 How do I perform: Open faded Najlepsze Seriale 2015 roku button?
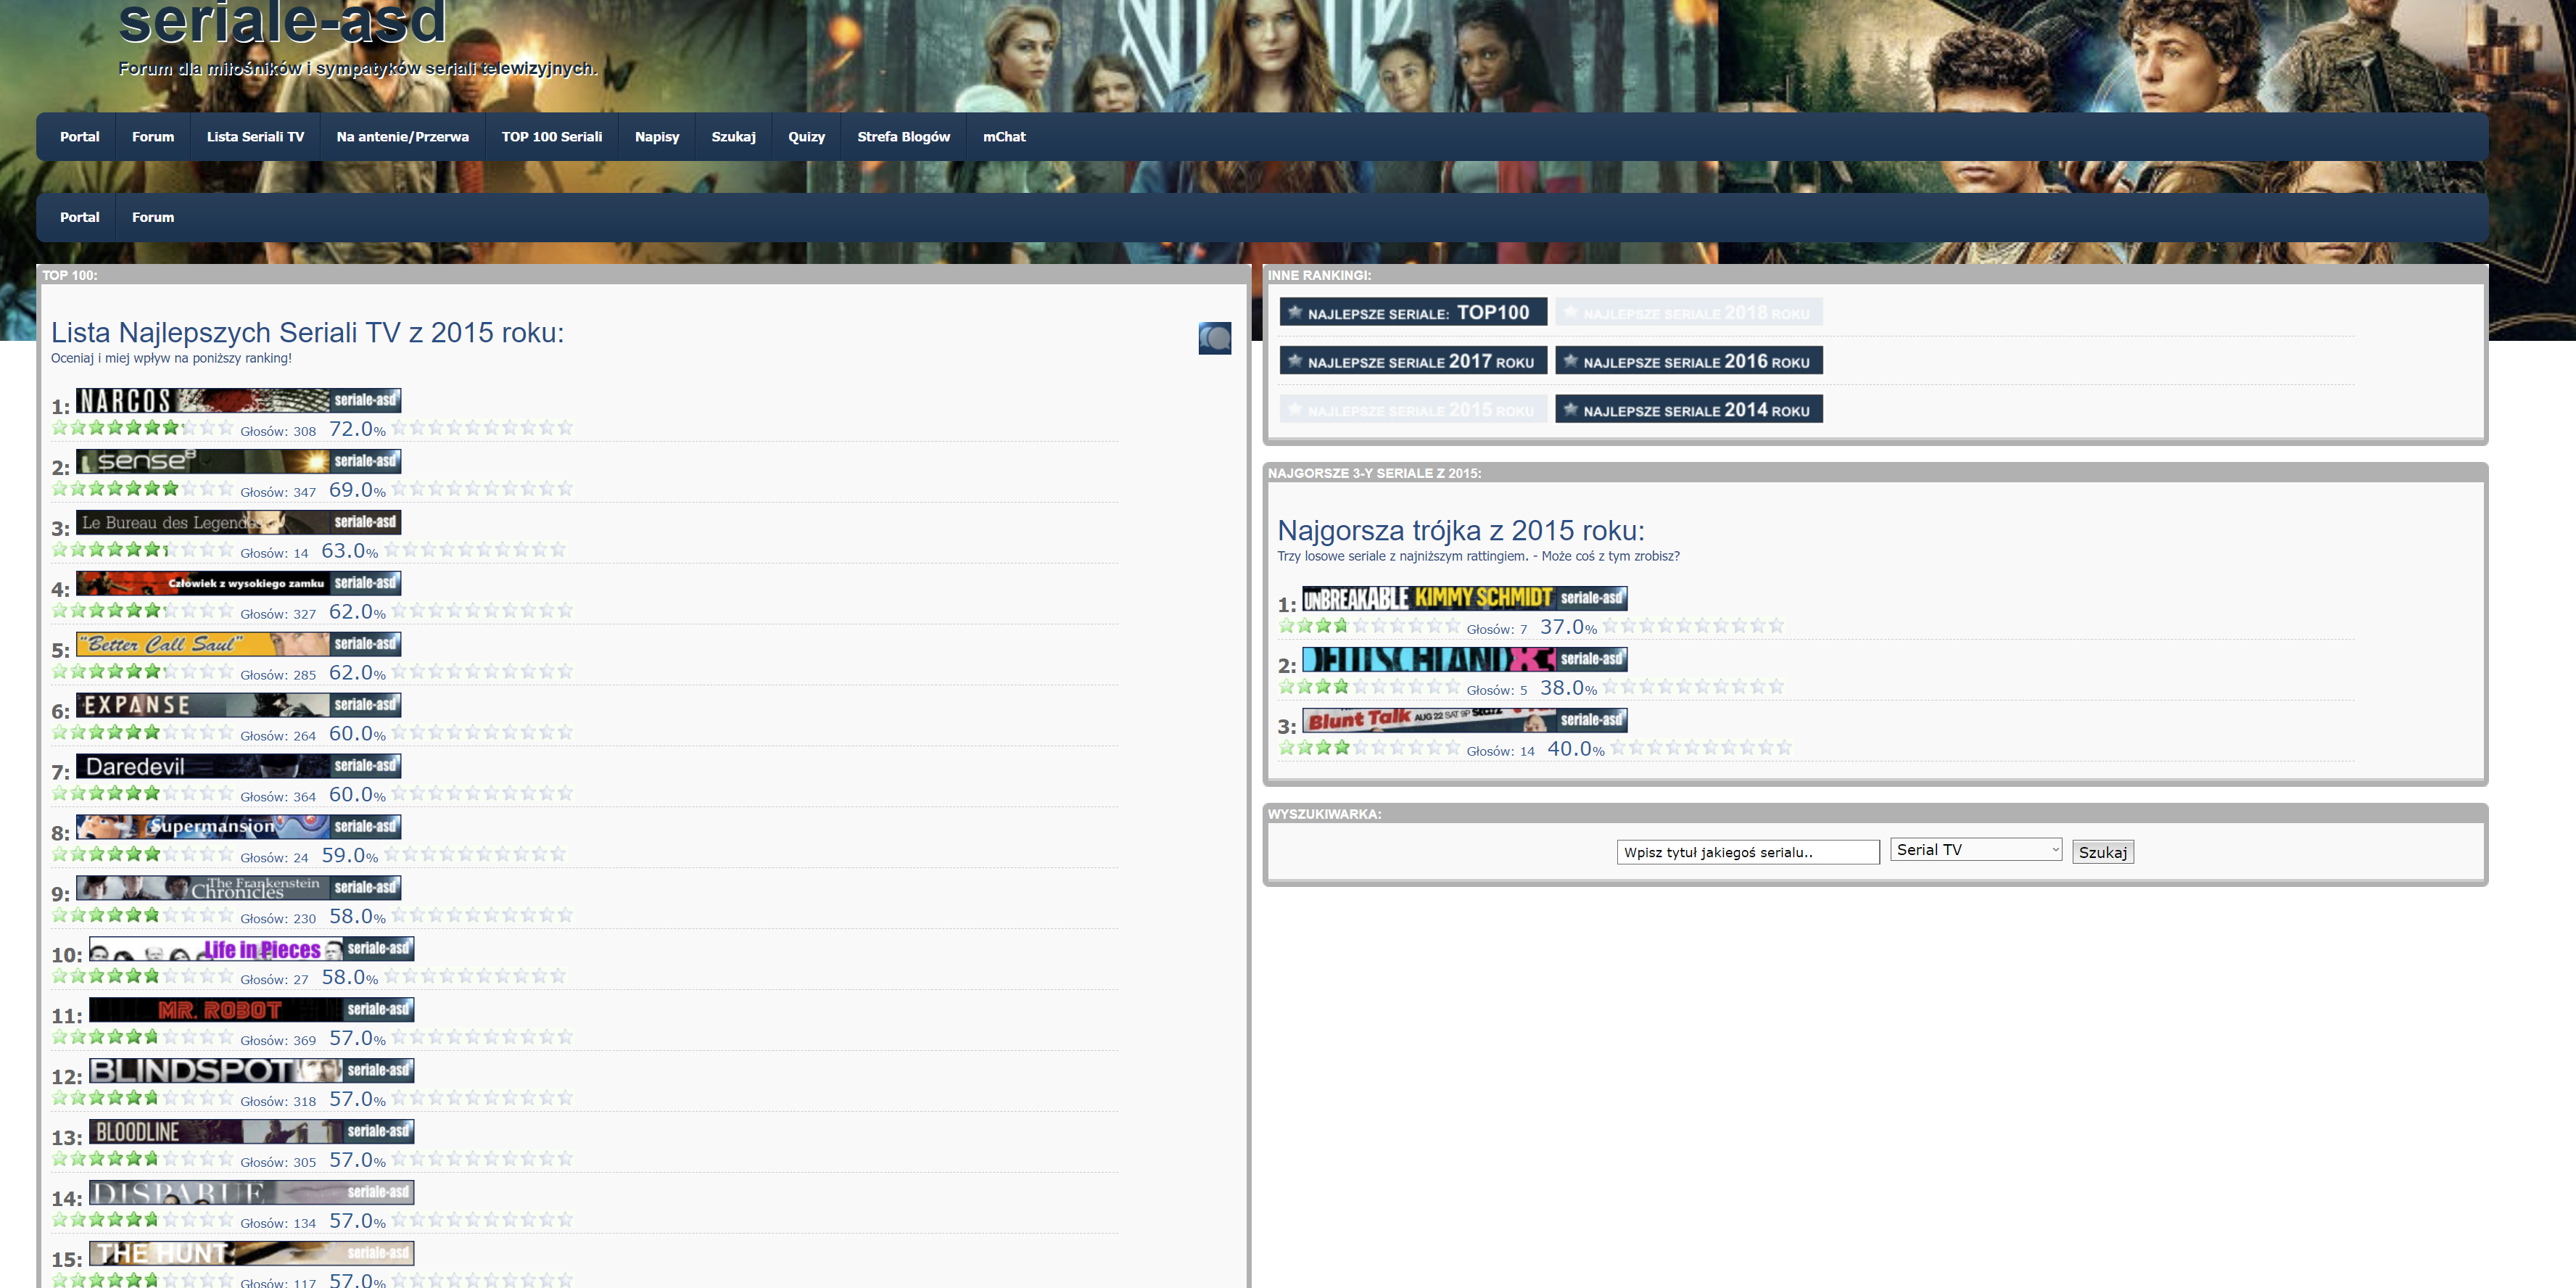pos(1413,409)
